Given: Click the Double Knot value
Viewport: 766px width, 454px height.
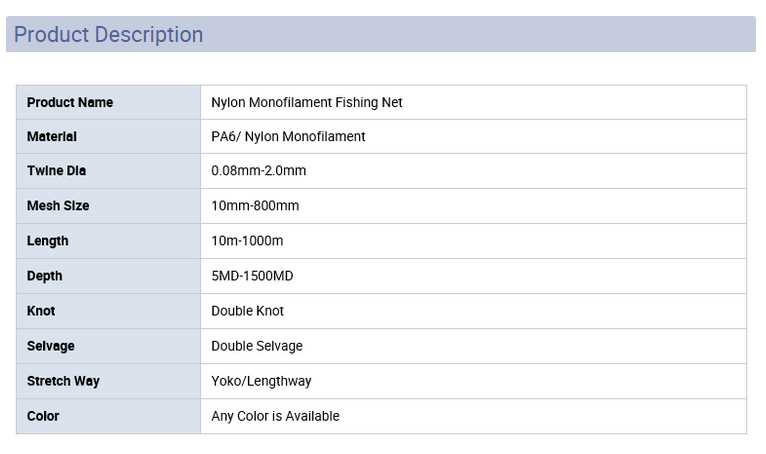Looking at the screenshot, I should tap(247, 311).
